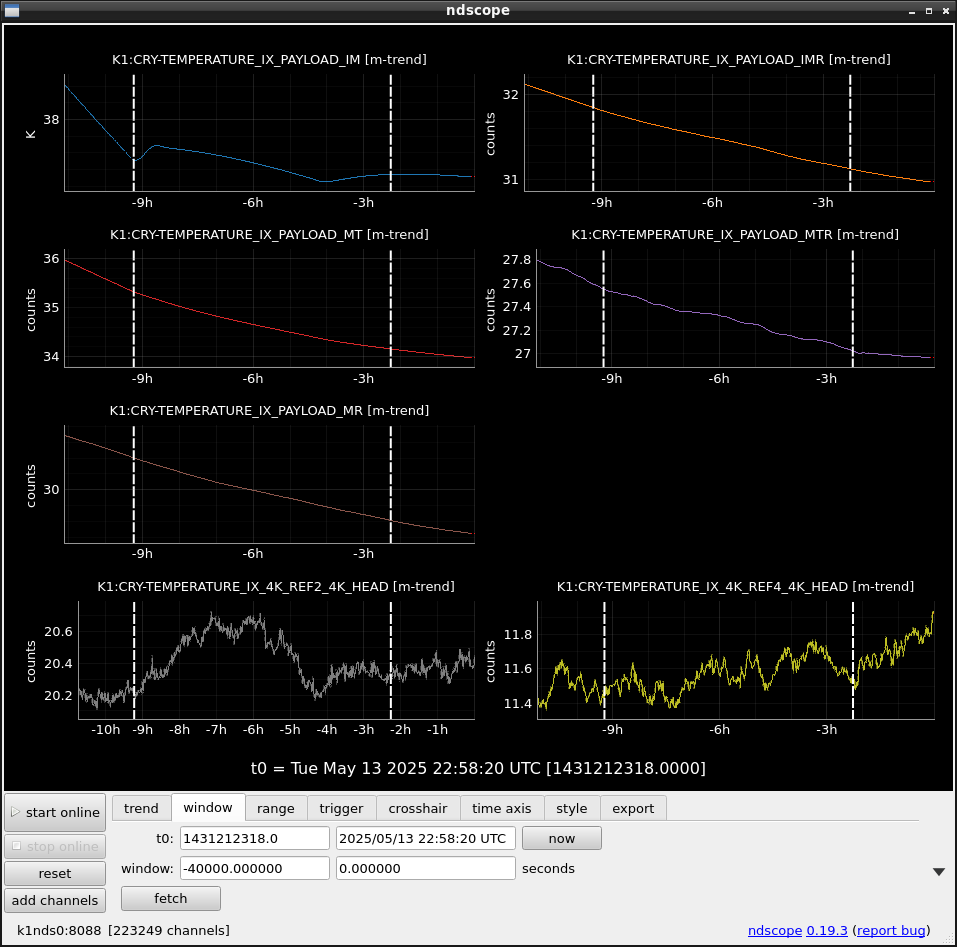The width and height of the screenshot is (957, 947).
Task: Click the PAYLOAD_IM plot title
Action: tap(269, 60)
